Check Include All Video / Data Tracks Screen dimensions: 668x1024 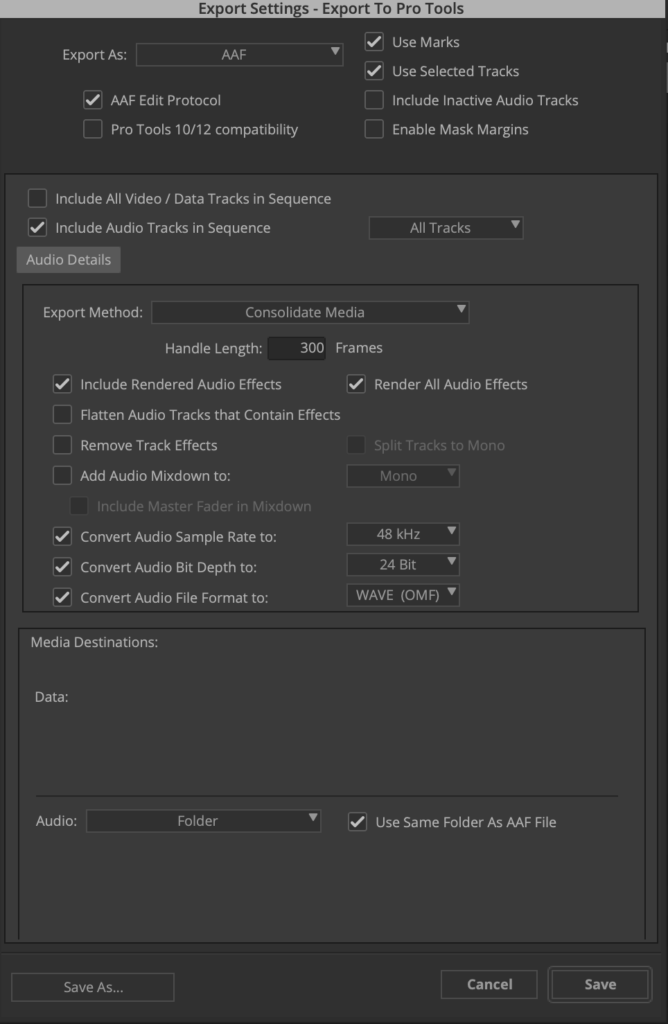click(37, 199)
